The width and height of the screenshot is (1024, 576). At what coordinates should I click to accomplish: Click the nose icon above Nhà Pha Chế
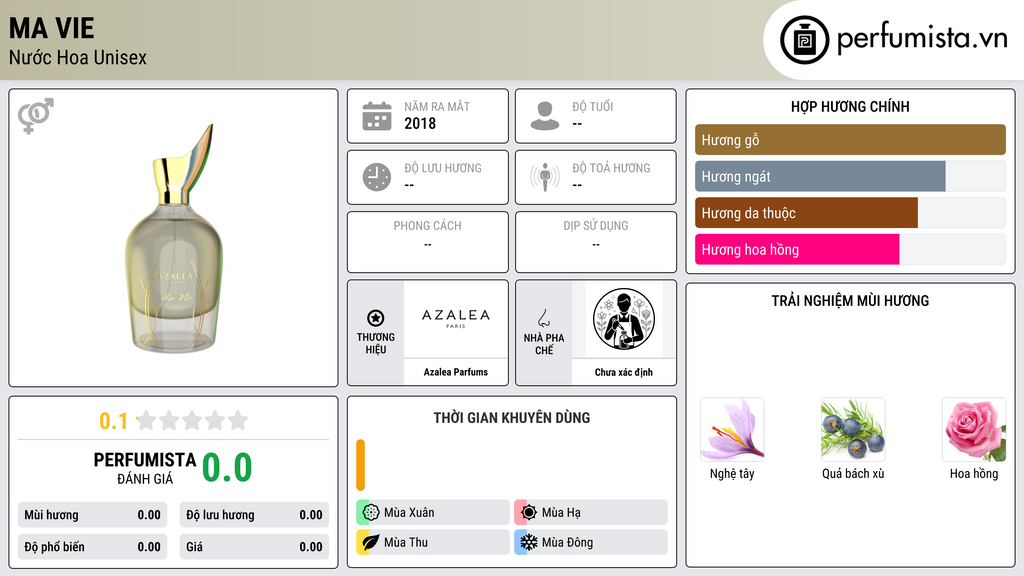543,318
